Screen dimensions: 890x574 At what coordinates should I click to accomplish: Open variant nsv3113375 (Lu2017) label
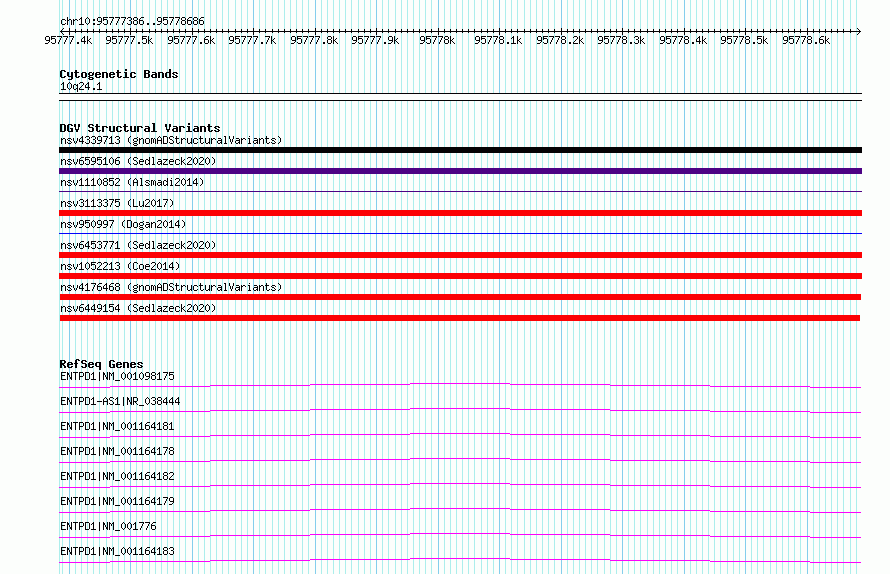pyautogui.click(x=117, y=203)
